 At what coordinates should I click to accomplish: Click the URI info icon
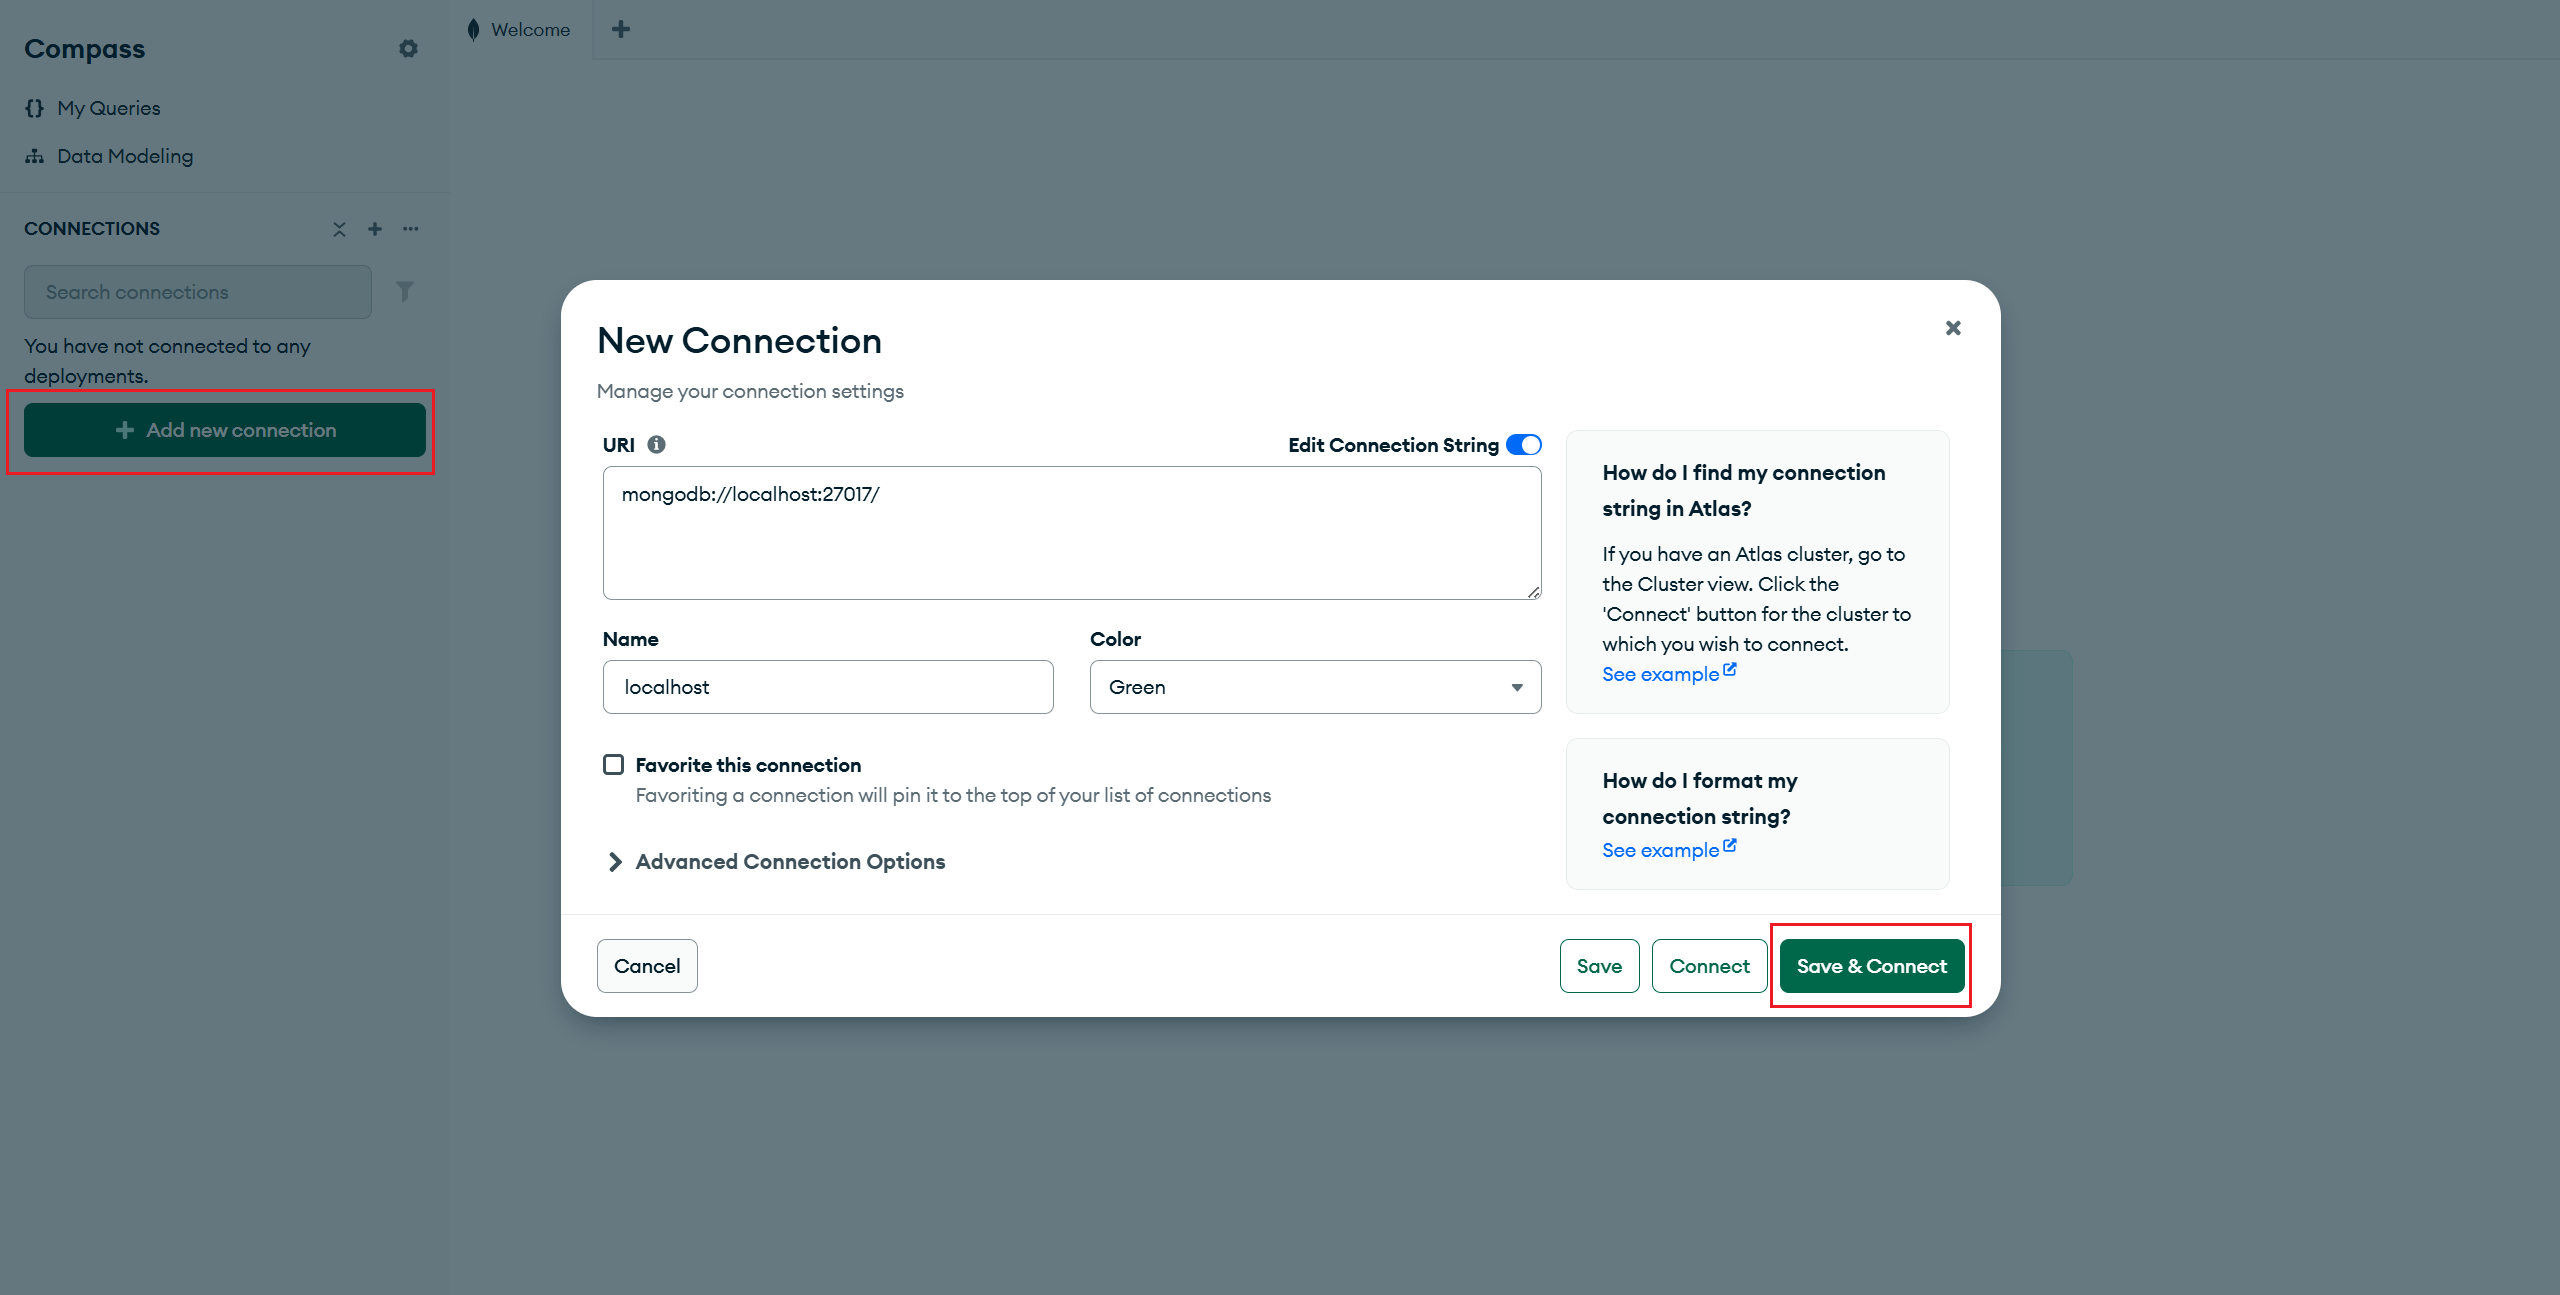[x=656, y=444]
